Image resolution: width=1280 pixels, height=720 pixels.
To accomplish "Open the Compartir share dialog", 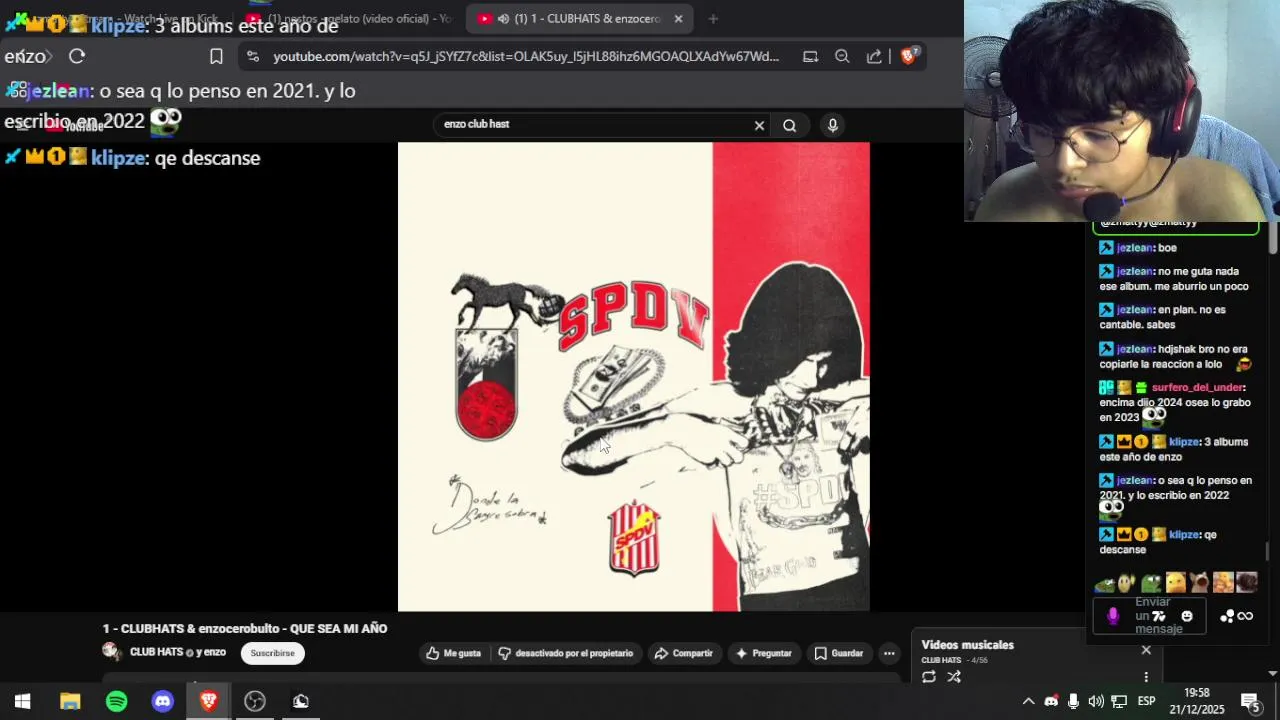I will click(683, 653).
